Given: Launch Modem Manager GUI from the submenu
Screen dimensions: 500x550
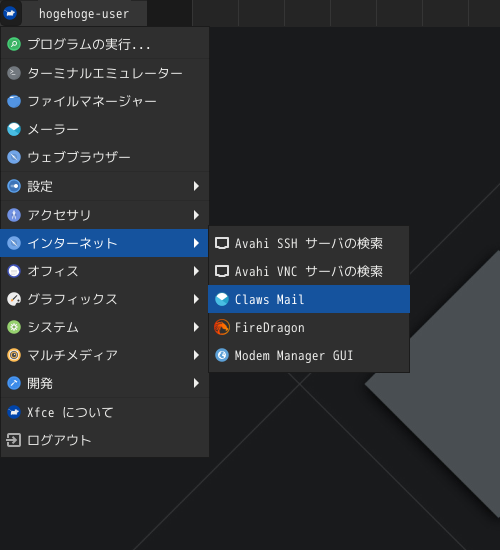Looking at the screenshot, I should pos(309,355).
